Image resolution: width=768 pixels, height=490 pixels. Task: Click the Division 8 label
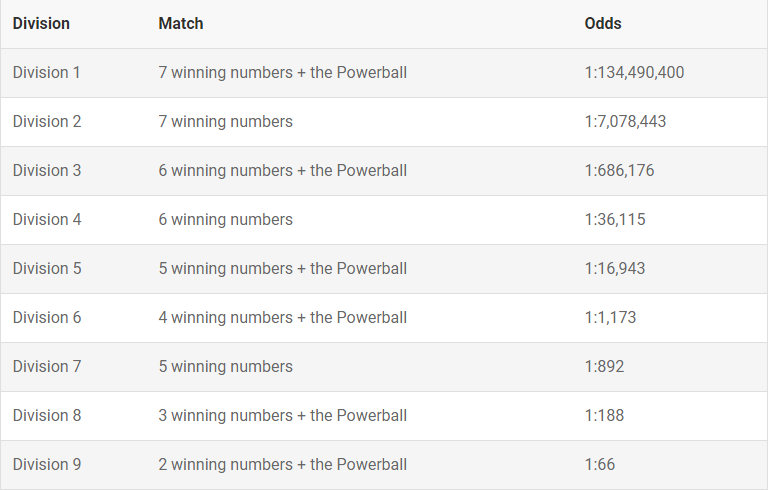(47, 415)
